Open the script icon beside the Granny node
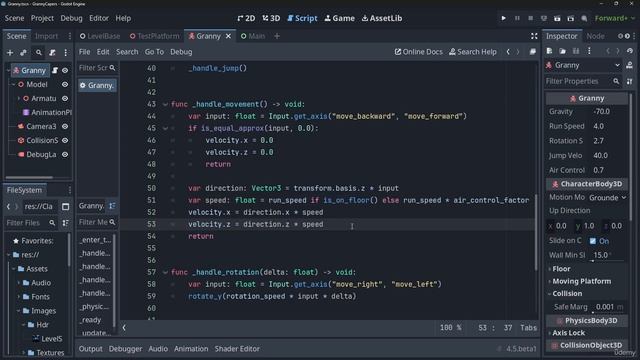 tap(55, 70)
